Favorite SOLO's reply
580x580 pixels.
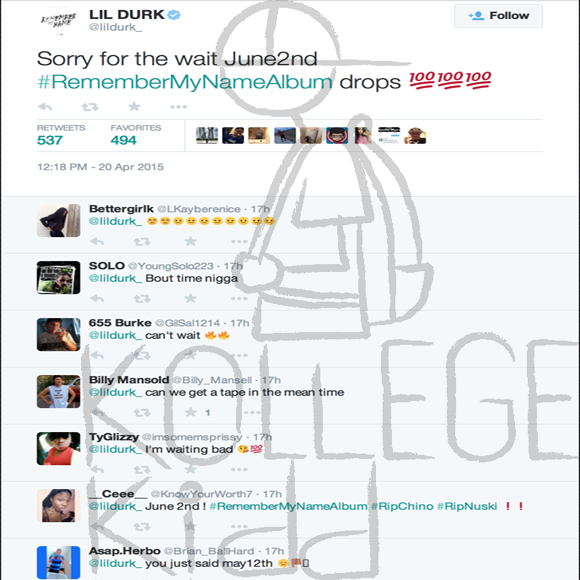click(190, 298)
